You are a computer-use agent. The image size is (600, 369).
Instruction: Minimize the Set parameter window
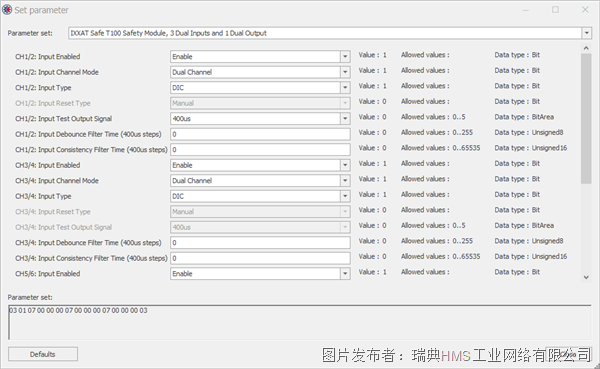(525, 10)
